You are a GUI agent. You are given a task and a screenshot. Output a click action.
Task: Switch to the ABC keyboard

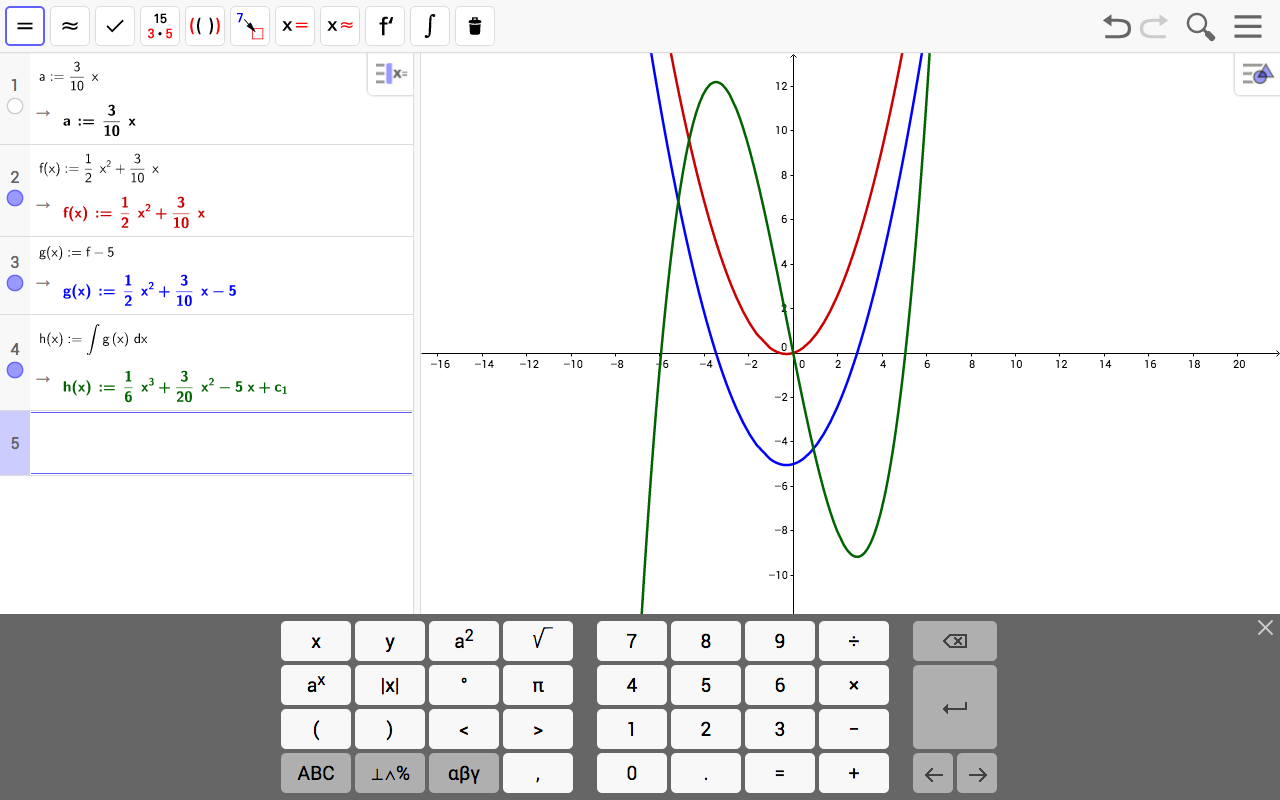316,773
